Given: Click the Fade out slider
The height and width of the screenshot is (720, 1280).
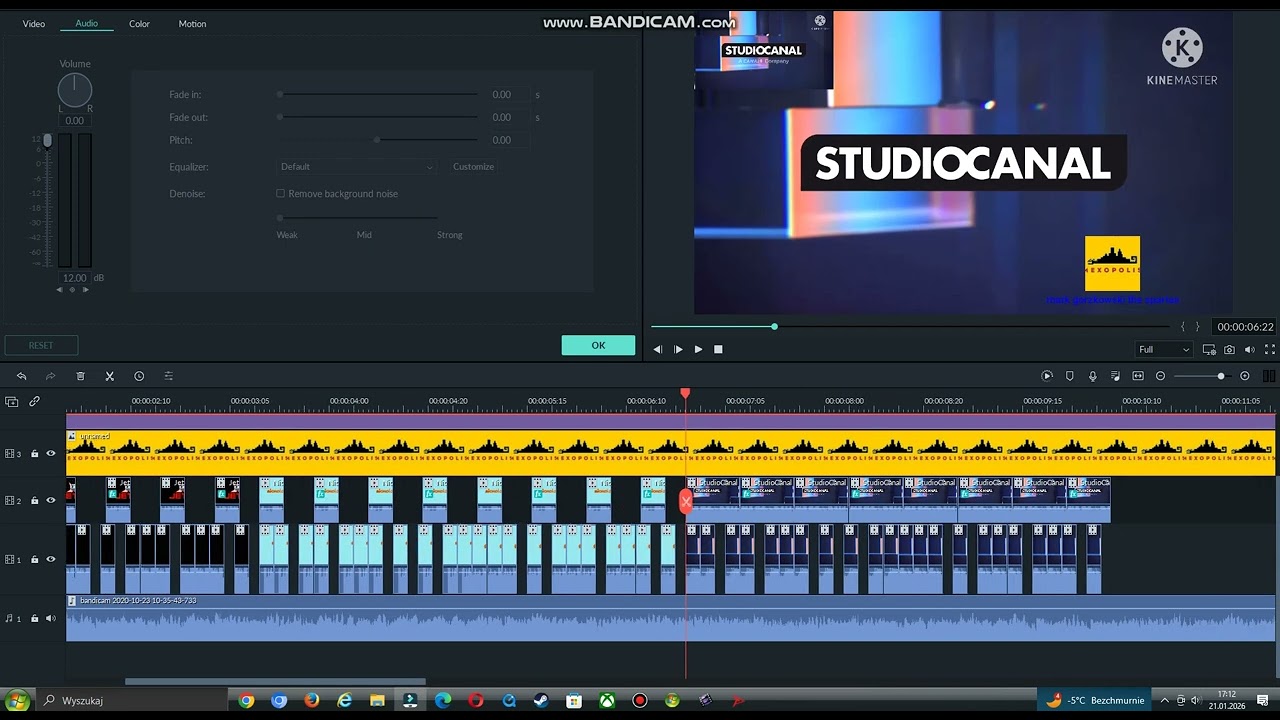Looking at the screenshot, I should point(378,117).
